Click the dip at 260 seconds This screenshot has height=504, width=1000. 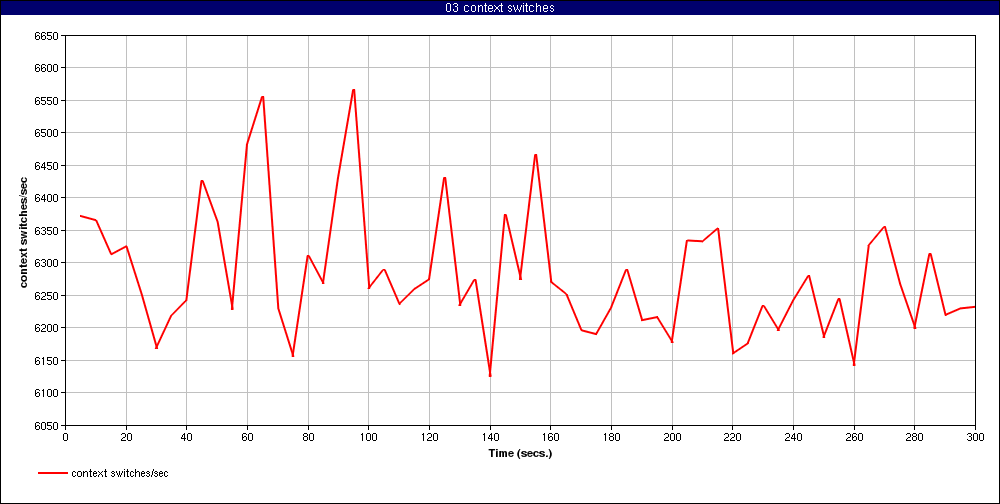point(854,364)
